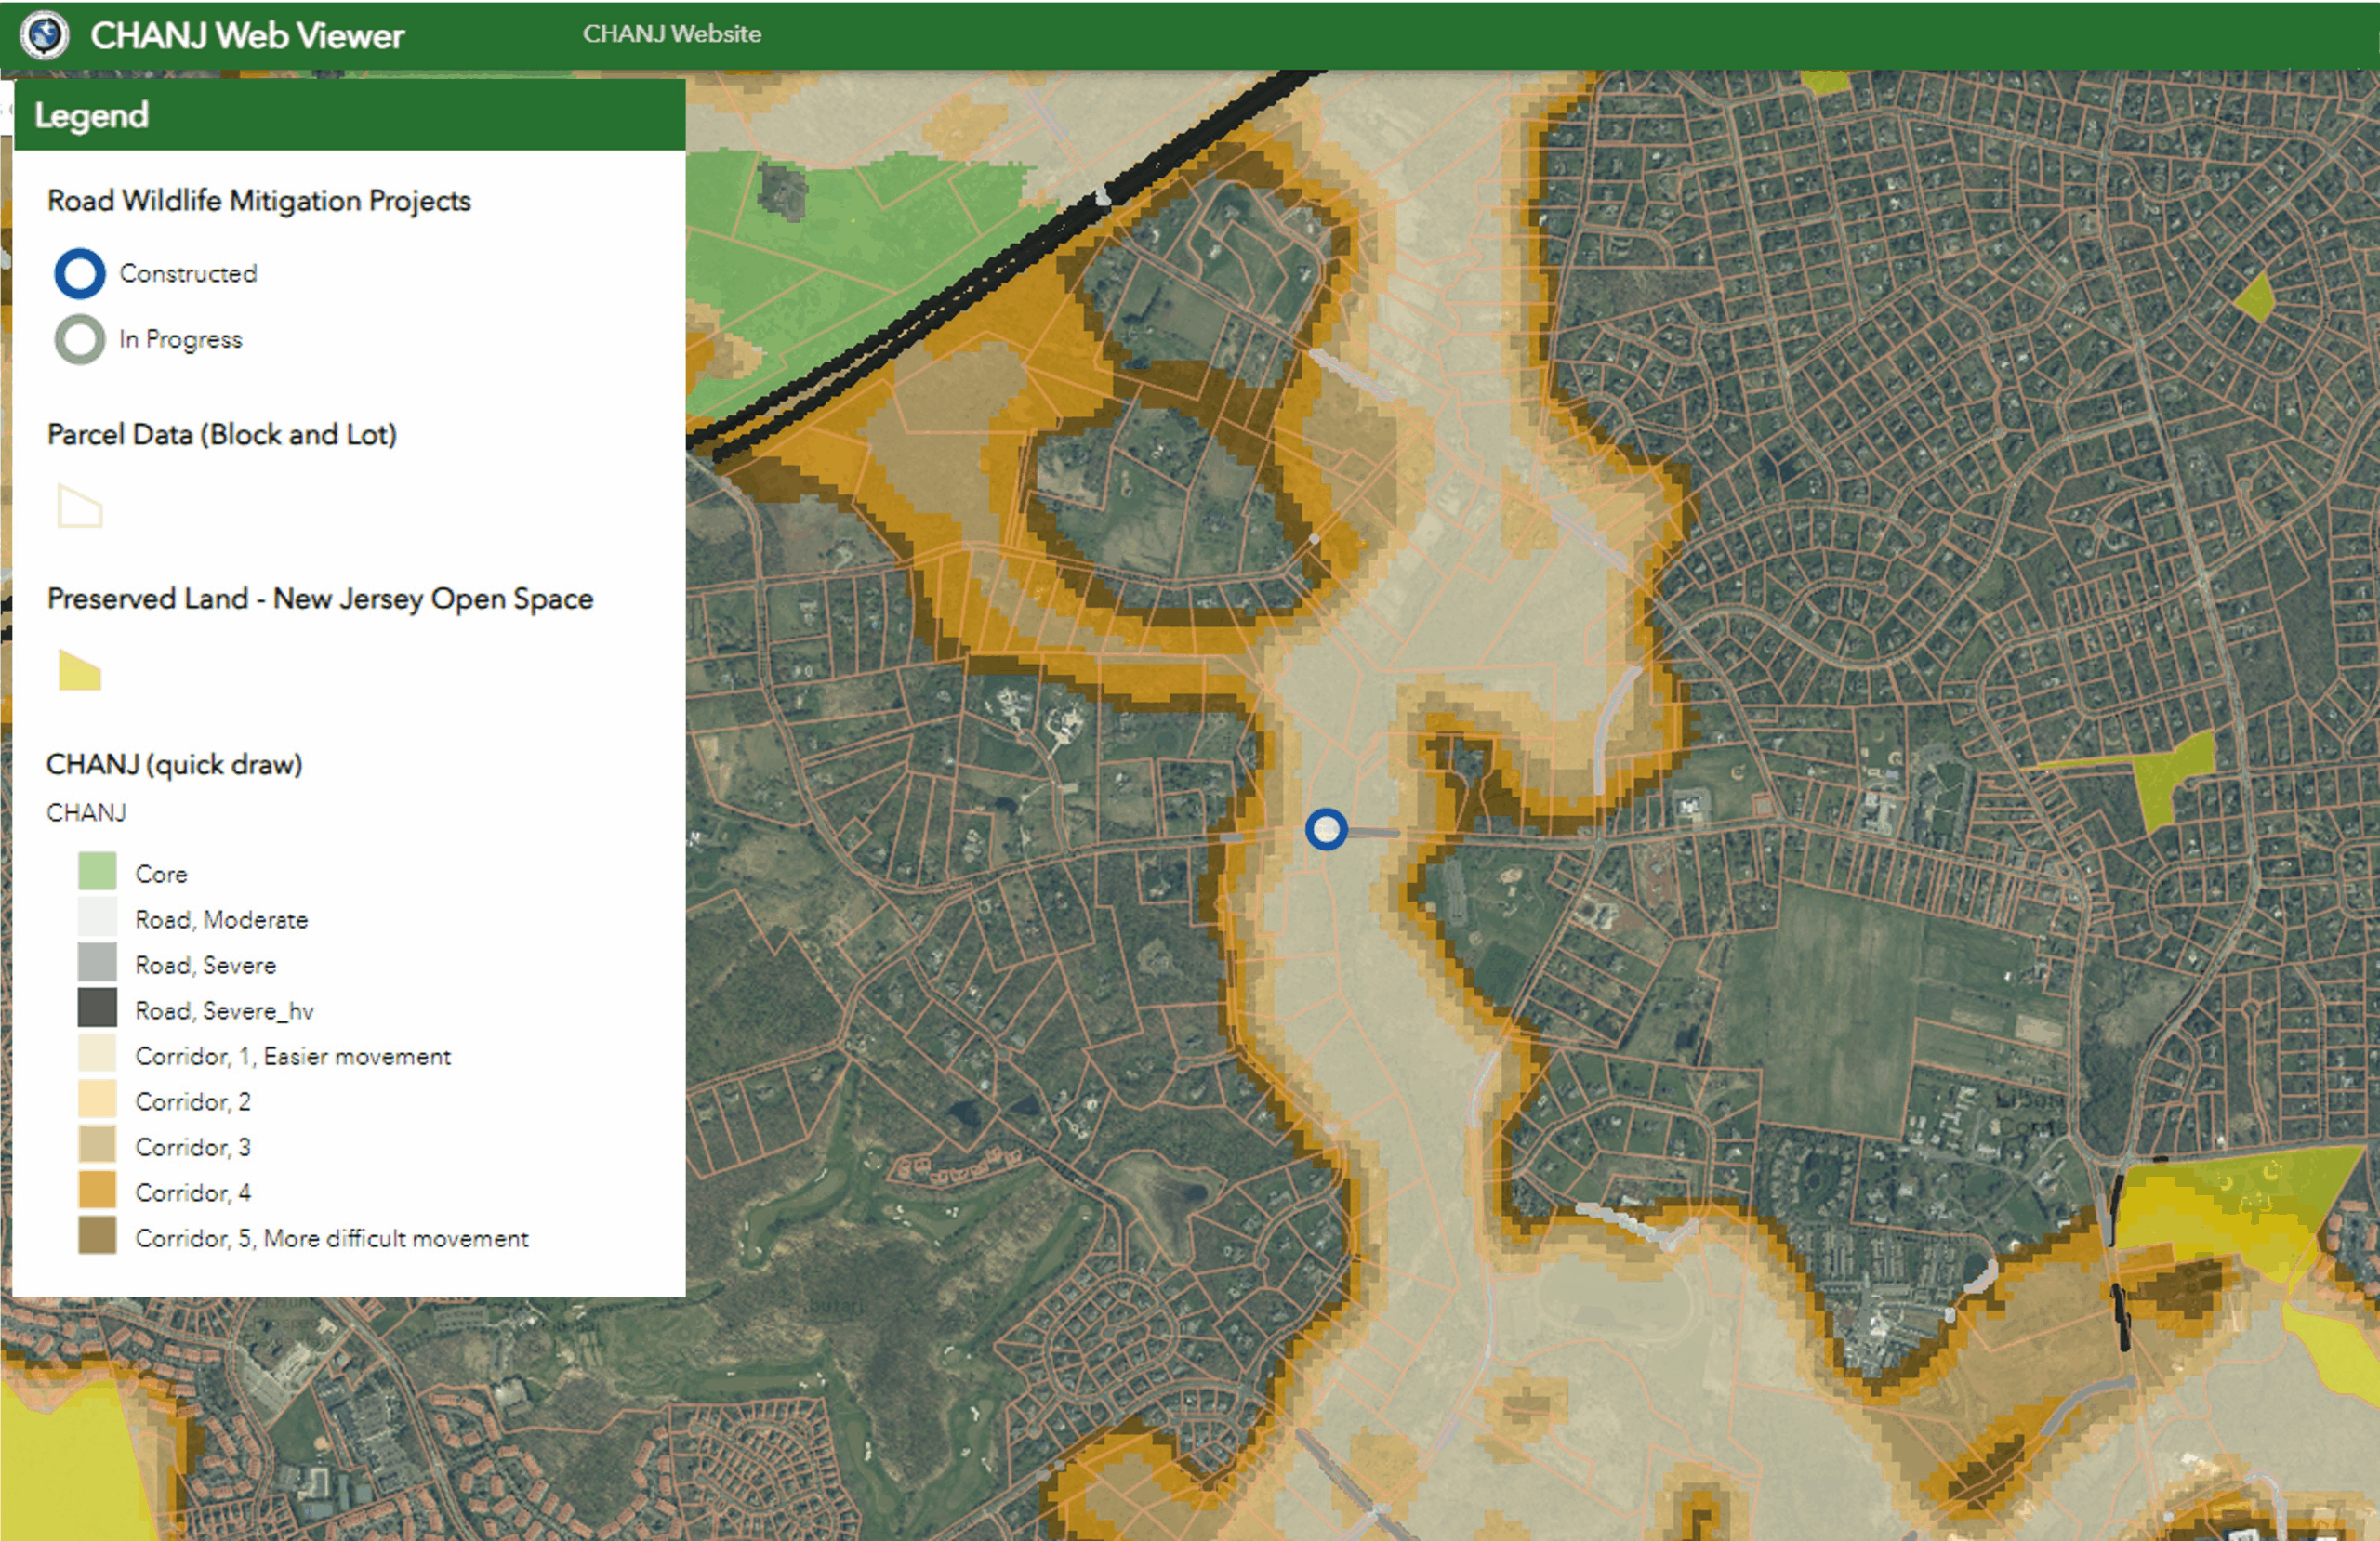Click the constructed mitigation project marker on map

1326,830
